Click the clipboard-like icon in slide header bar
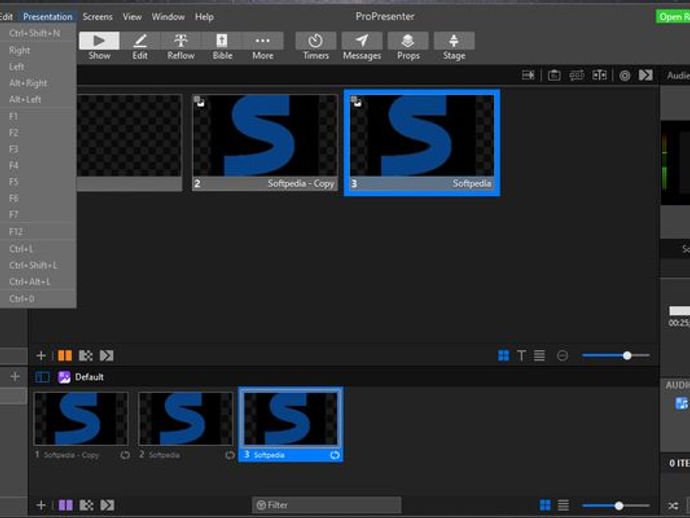Screen dimensions: 690x518 pyautogui.click(x=554, y=75)
